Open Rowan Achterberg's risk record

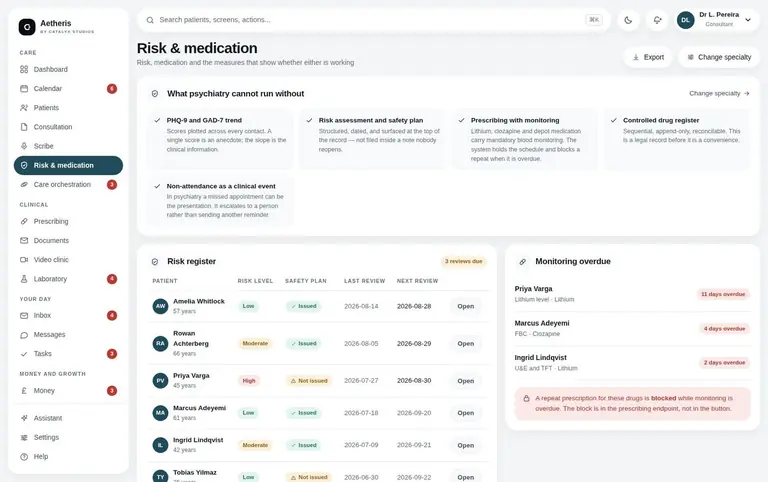465,344
